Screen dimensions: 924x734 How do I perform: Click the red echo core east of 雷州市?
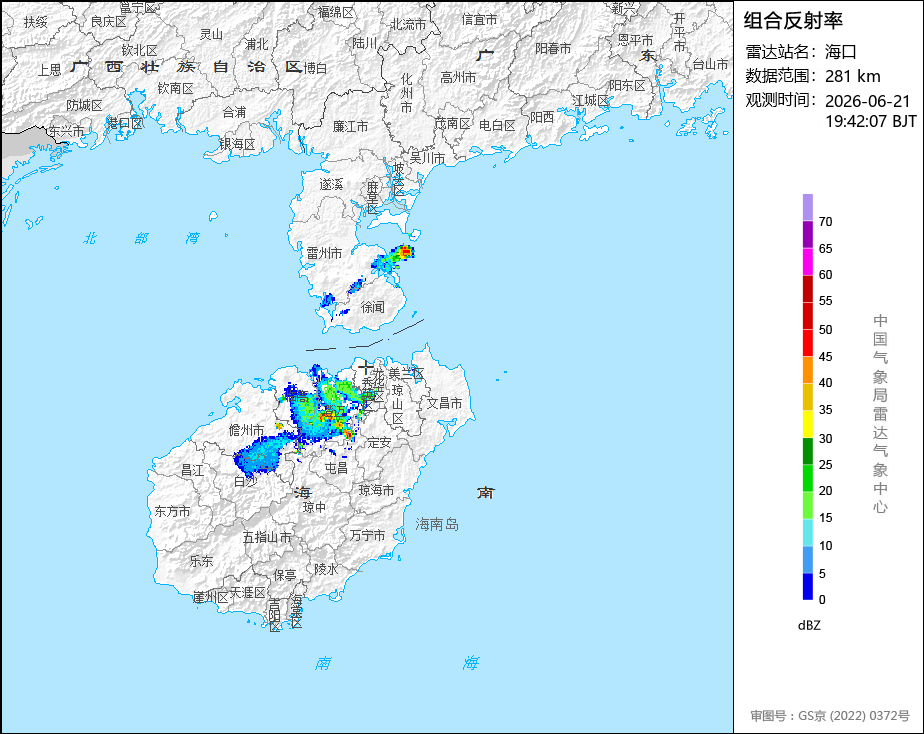pyautogui.click(x=405, y=252)
